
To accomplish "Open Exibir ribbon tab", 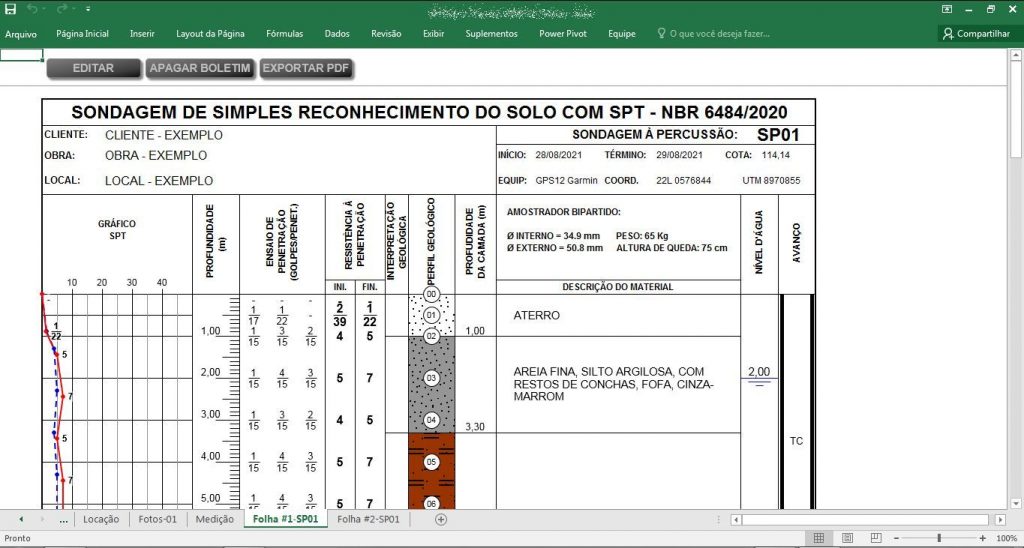I will pos(434,34).
